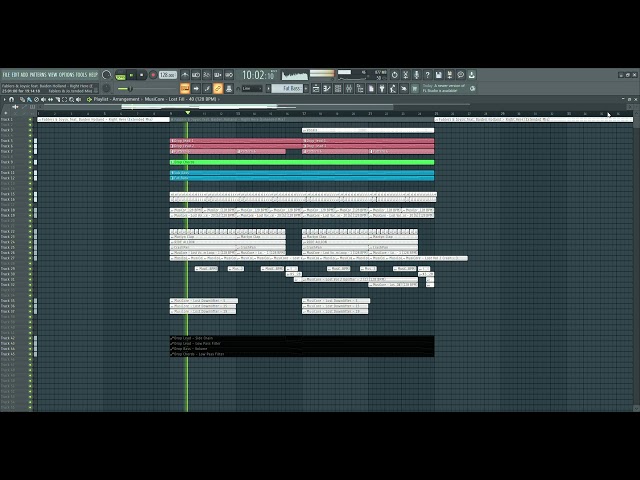Viewport: 640px width, 480px height.
Task: Click the audio editor scissors icon
Action: [406, 75]
